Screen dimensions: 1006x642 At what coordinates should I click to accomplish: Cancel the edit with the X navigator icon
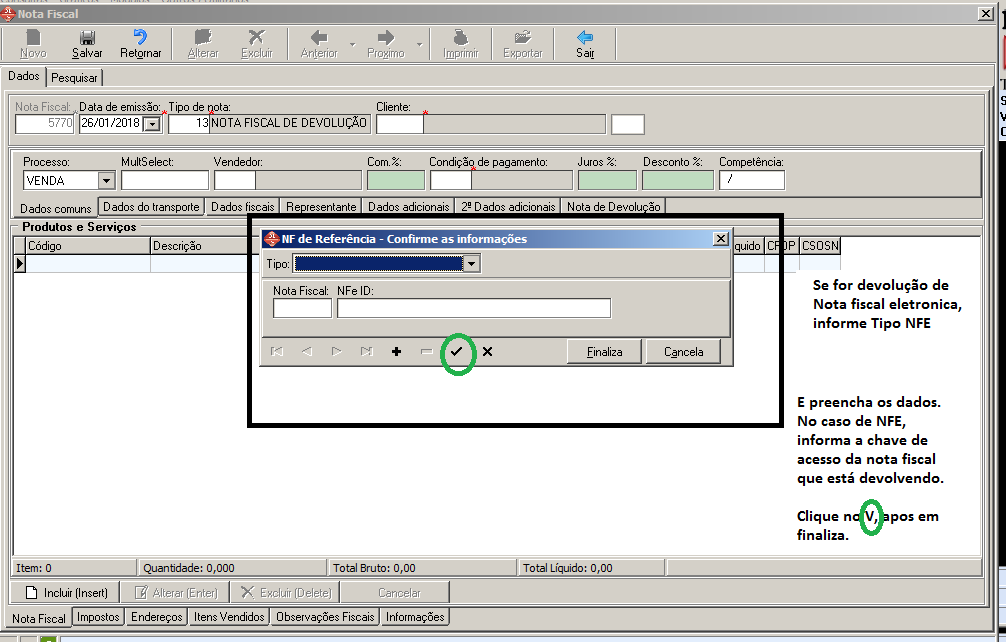pyautogui.click(x=488, y=351)
